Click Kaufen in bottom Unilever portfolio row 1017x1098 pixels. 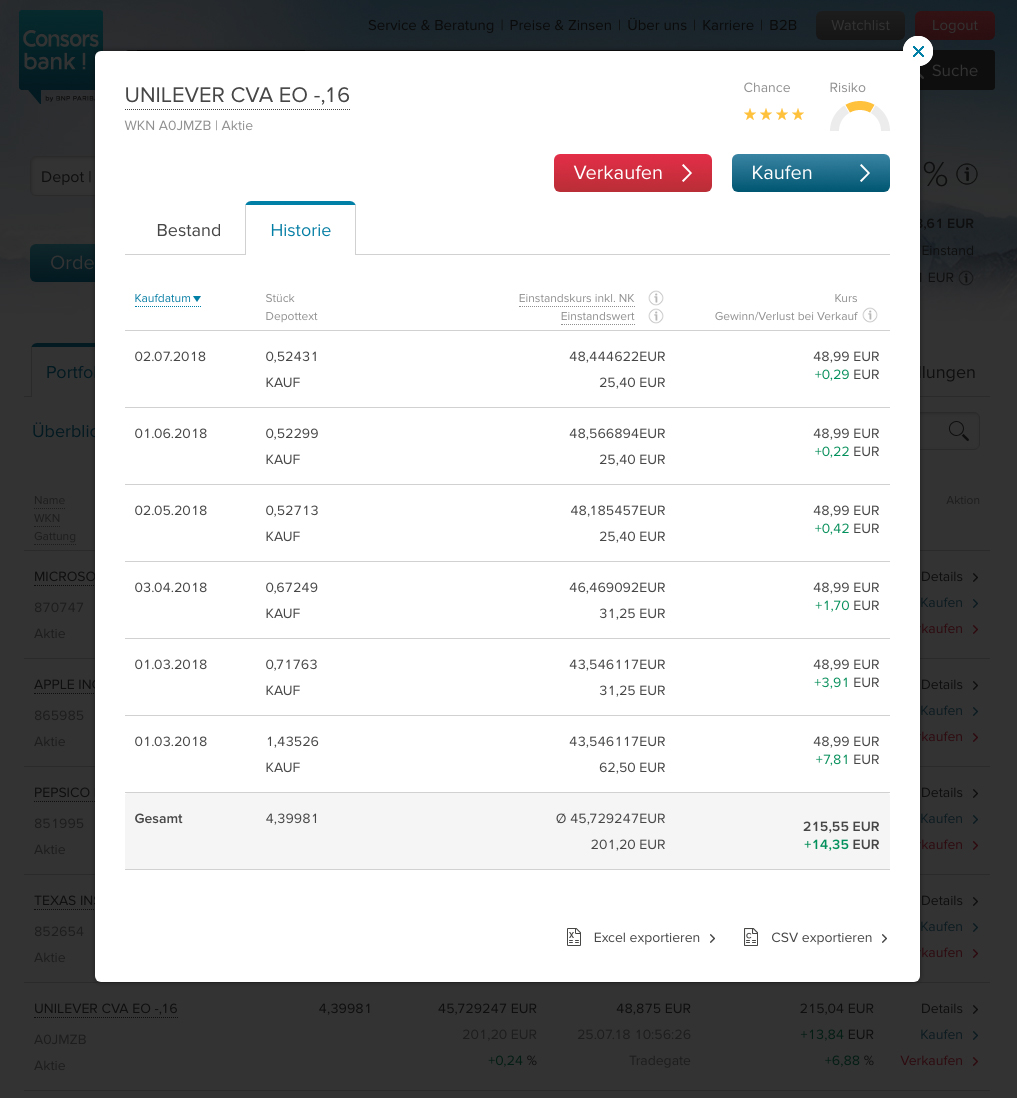950,1034
